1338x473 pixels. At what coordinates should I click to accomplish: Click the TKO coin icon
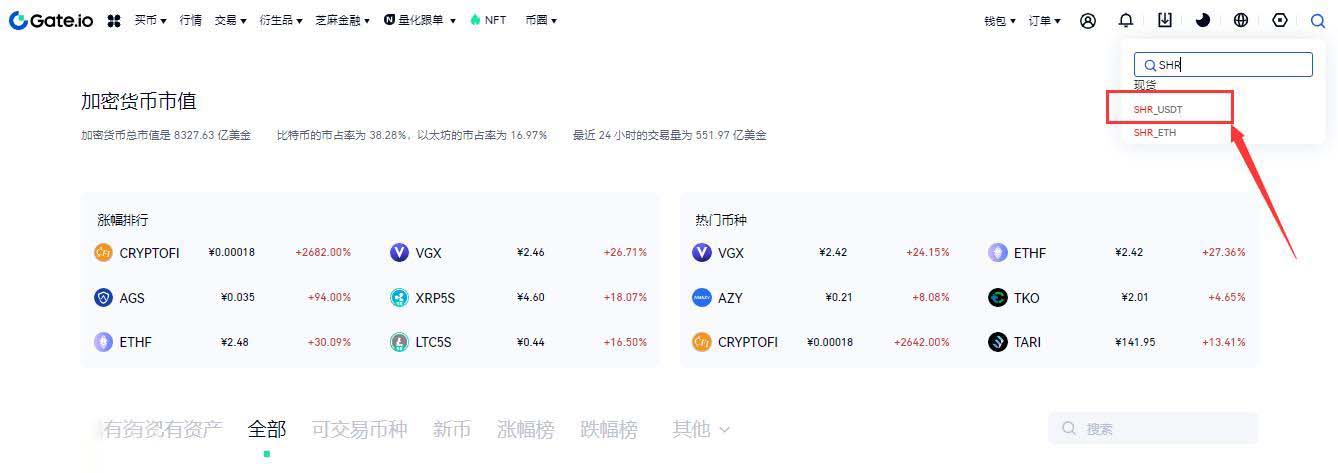coord(998,297)
